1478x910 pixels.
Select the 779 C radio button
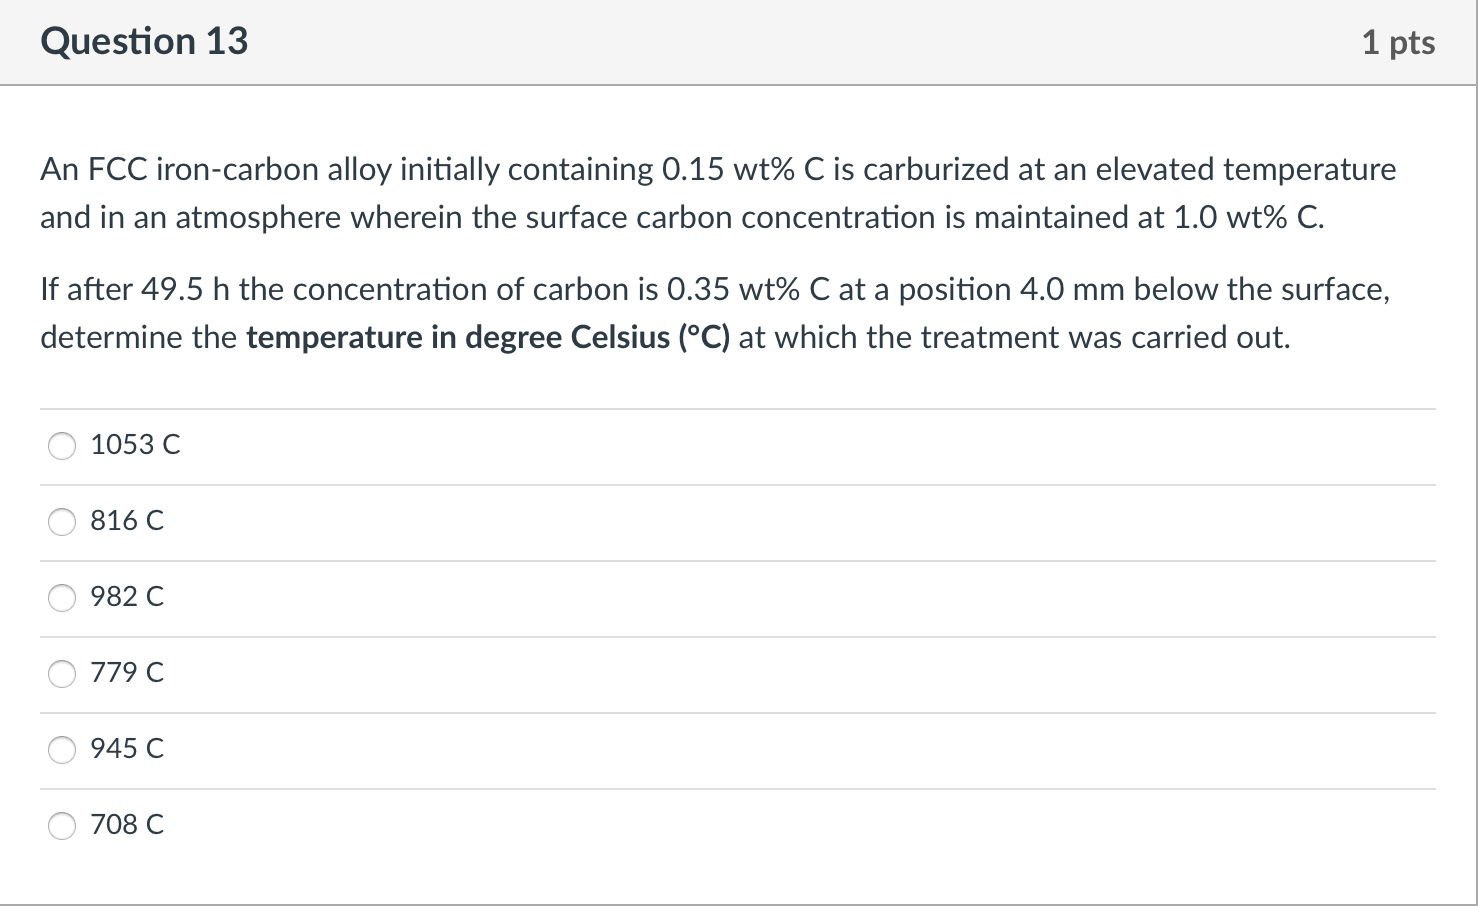[x=61, y=674]
